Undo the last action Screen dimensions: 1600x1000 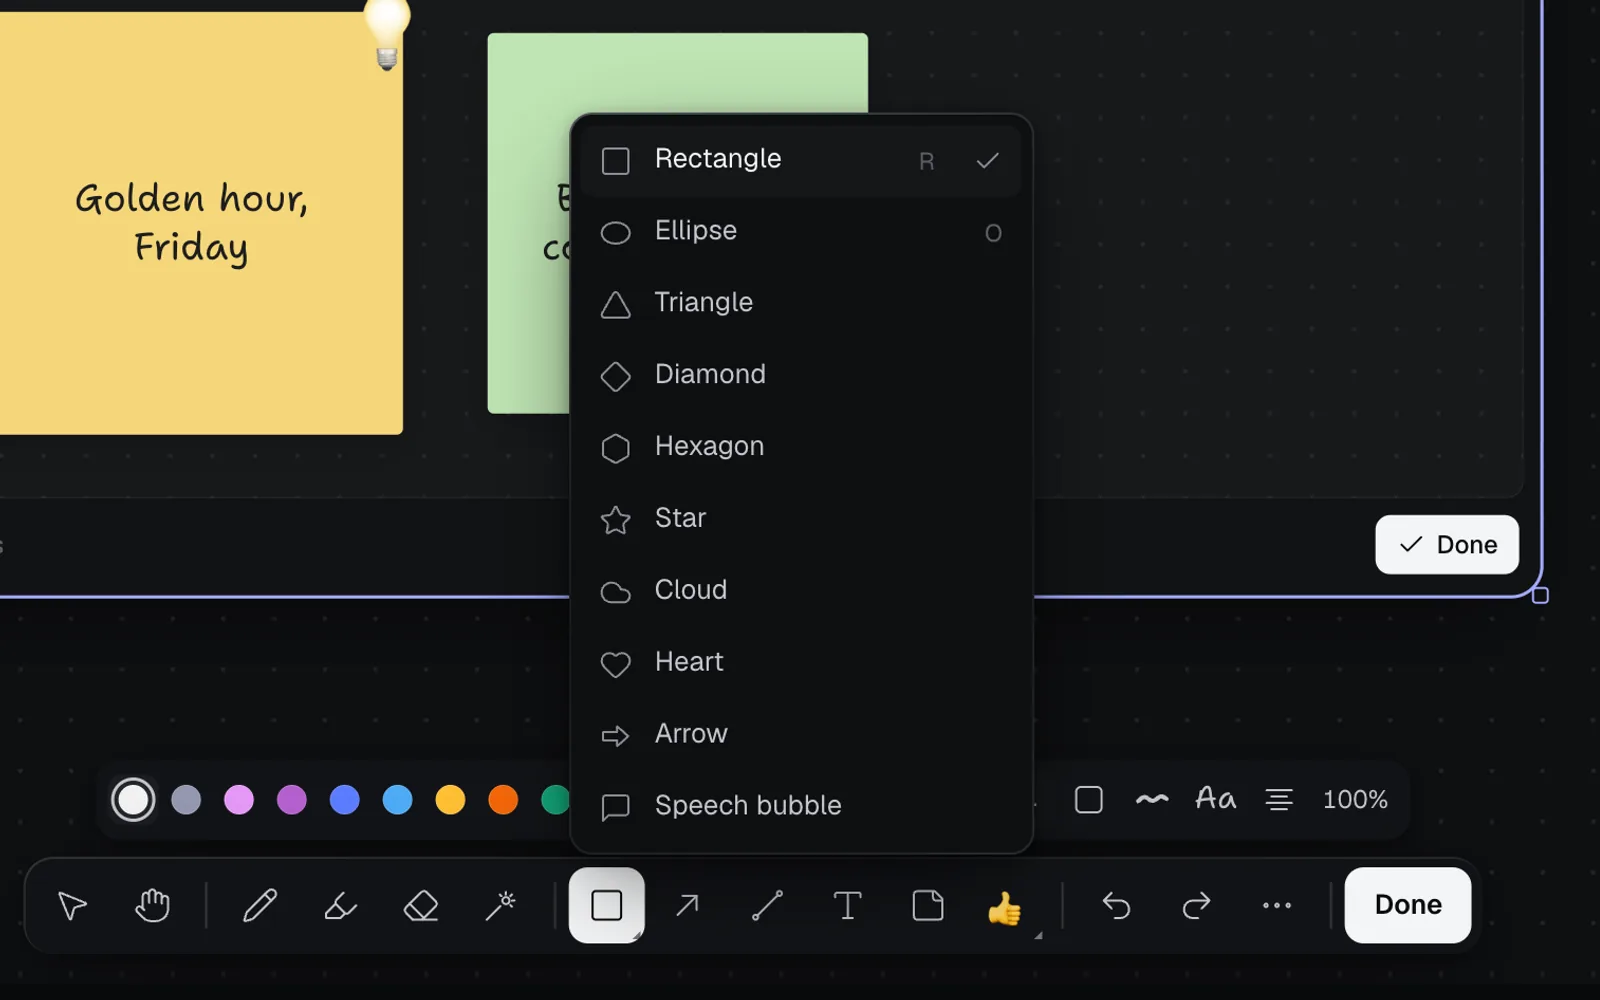[1116, 905]
